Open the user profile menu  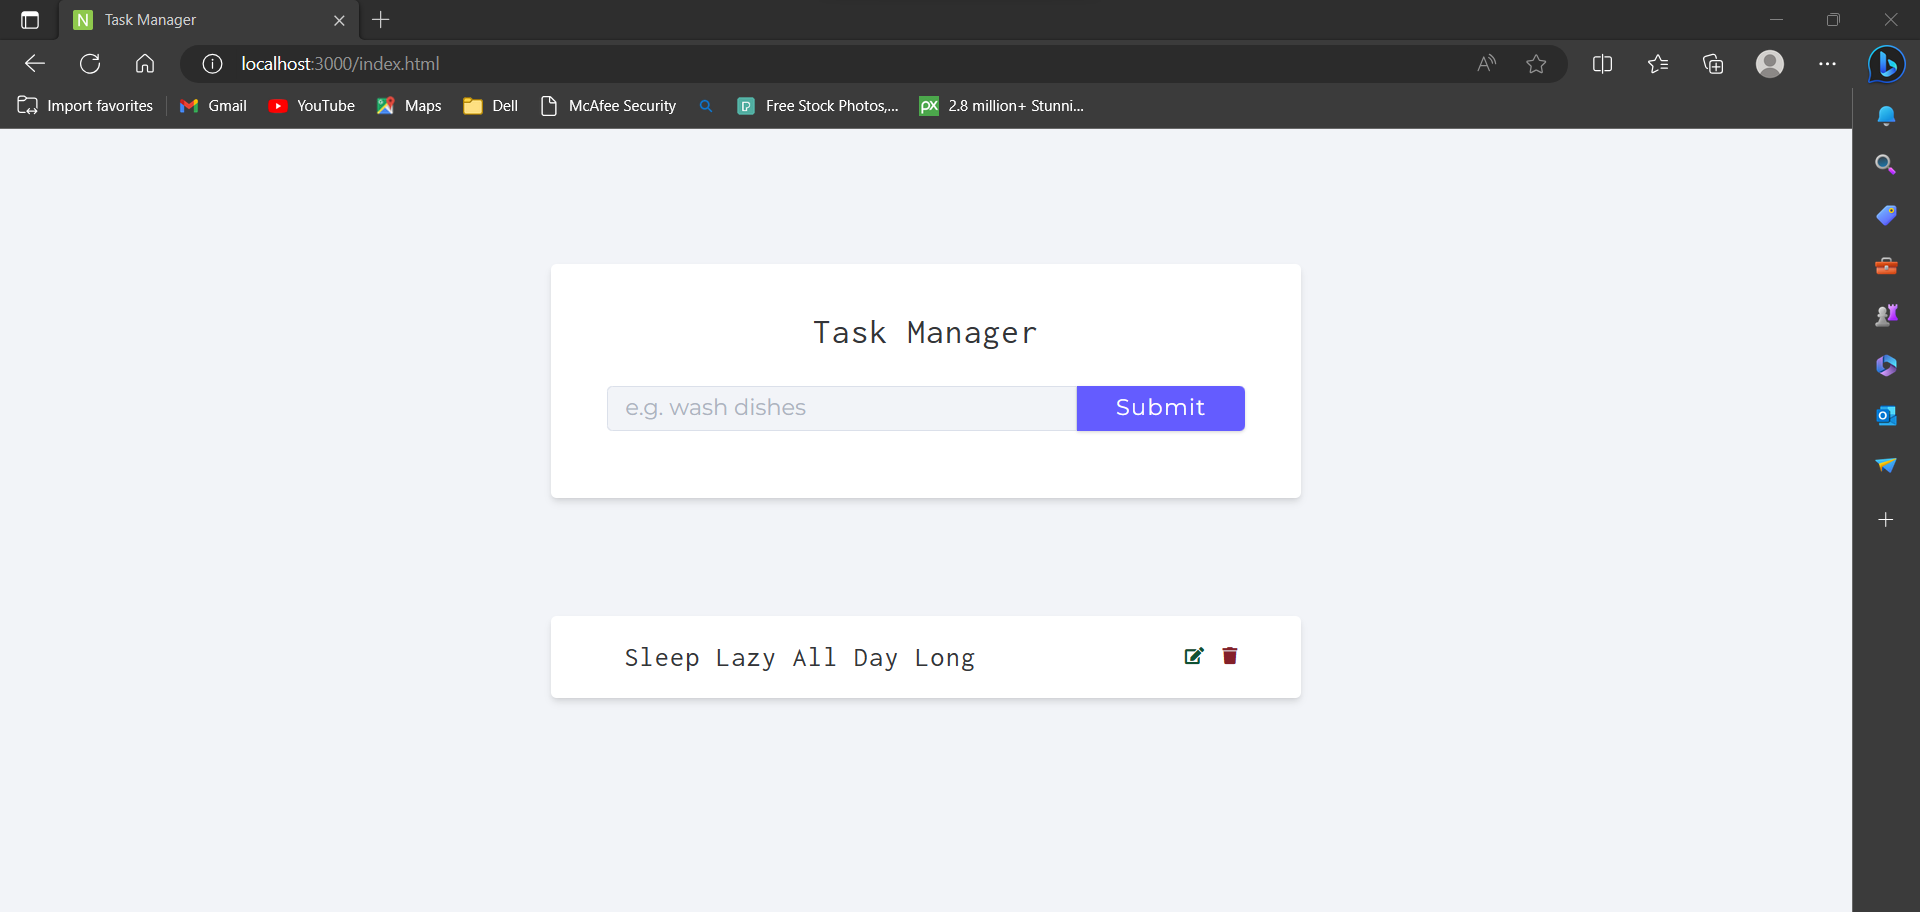1770,64
